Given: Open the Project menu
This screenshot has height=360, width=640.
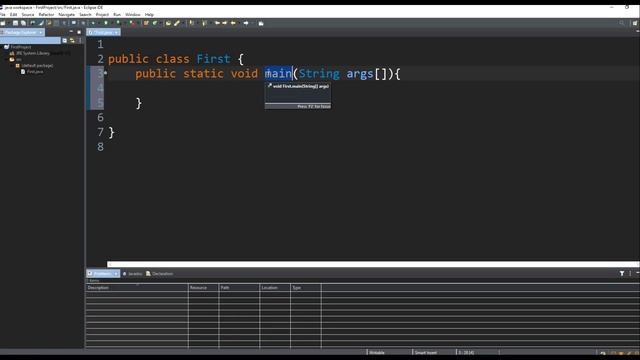Looking at the screenshot, I should coord(102,14).
